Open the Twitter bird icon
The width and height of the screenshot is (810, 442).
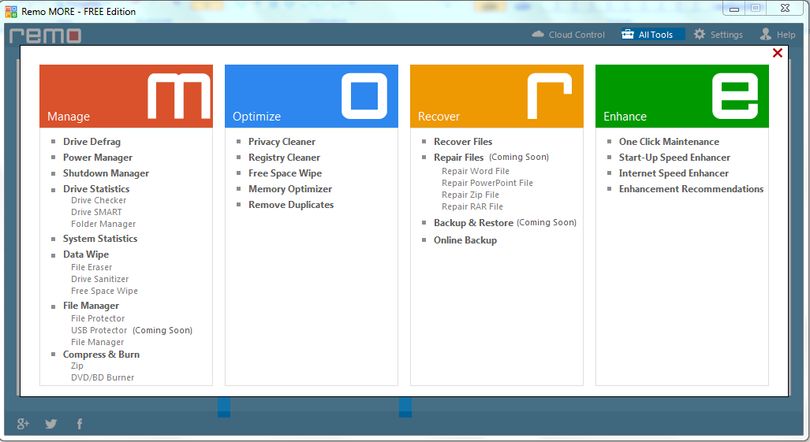(x=51, y=424)
